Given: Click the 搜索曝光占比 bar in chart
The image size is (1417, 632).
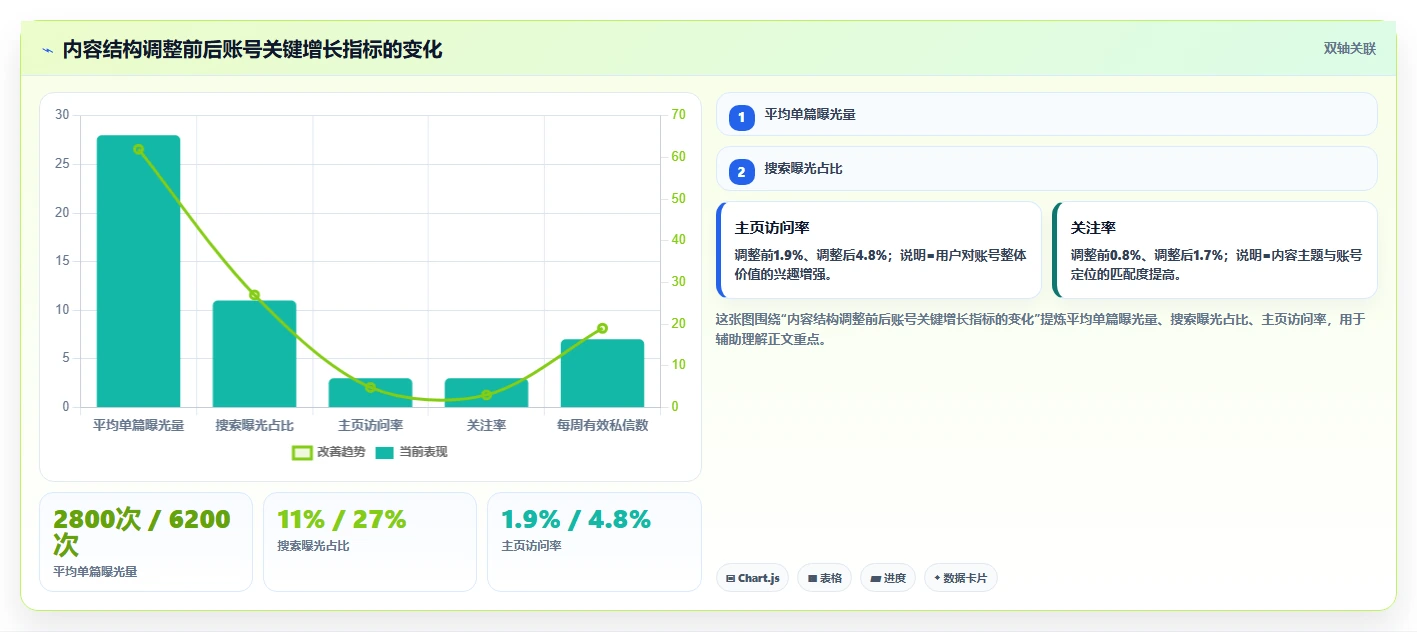Looking at the screenshot, I should pos(254,354).
